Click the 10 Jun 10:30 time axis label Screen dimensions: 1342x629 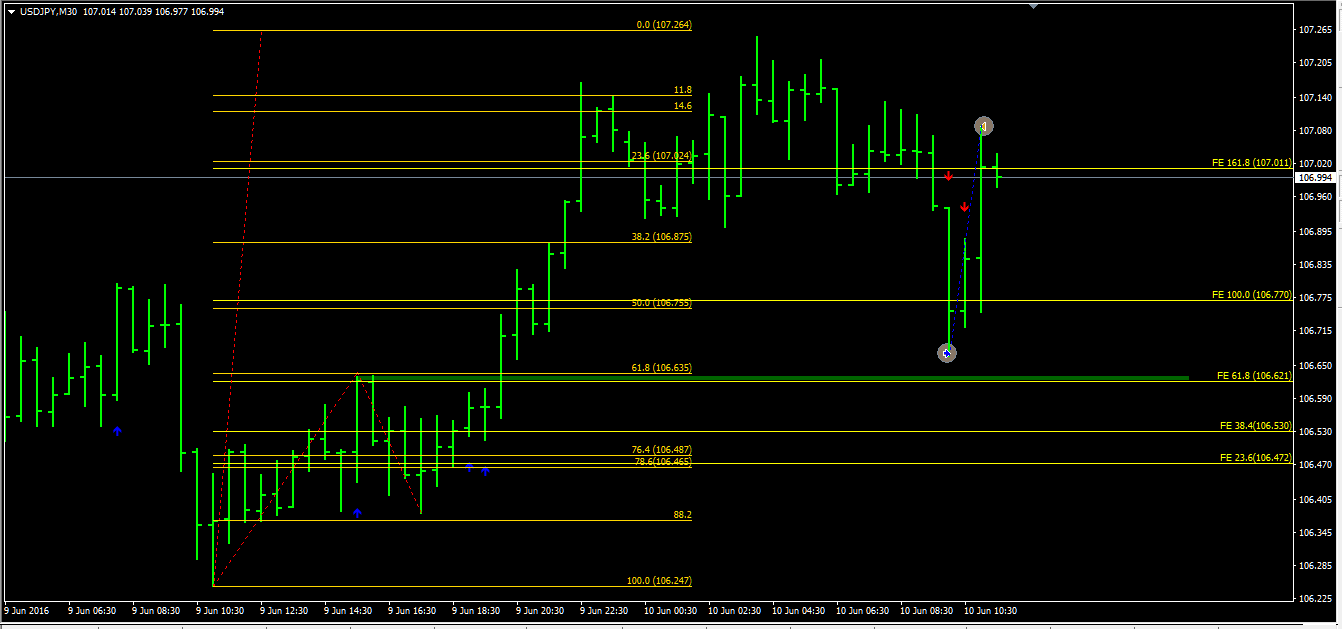tap(990, 610)
